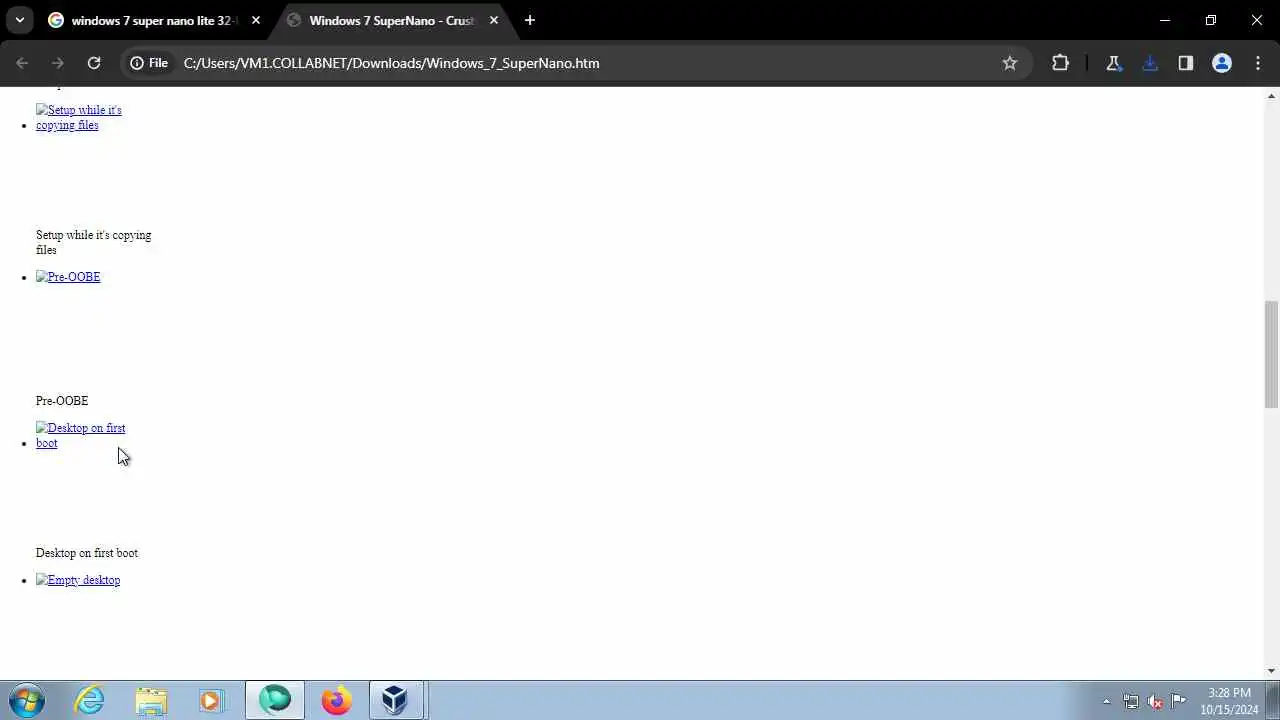Image resolution: width=1280 pixels, height=720 pixels.
Task: Close the 'windows 7 super nano lite' tab
Action: click(256, 20)
